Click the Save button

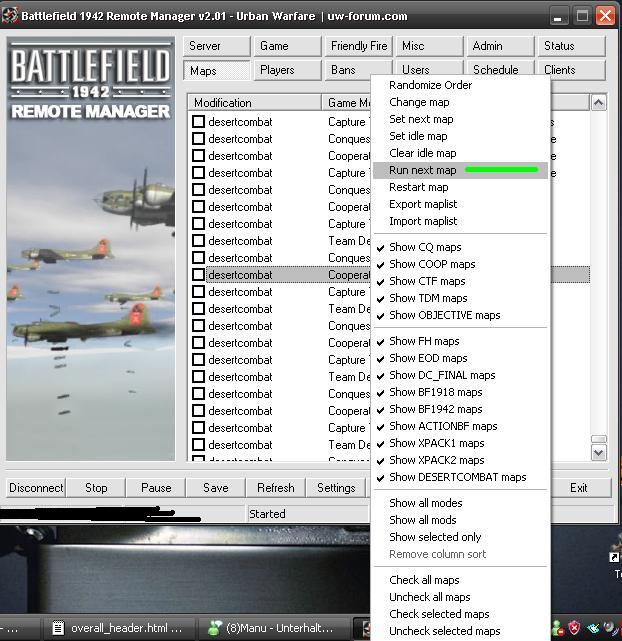pyautogui.click(x=216, y=488)
